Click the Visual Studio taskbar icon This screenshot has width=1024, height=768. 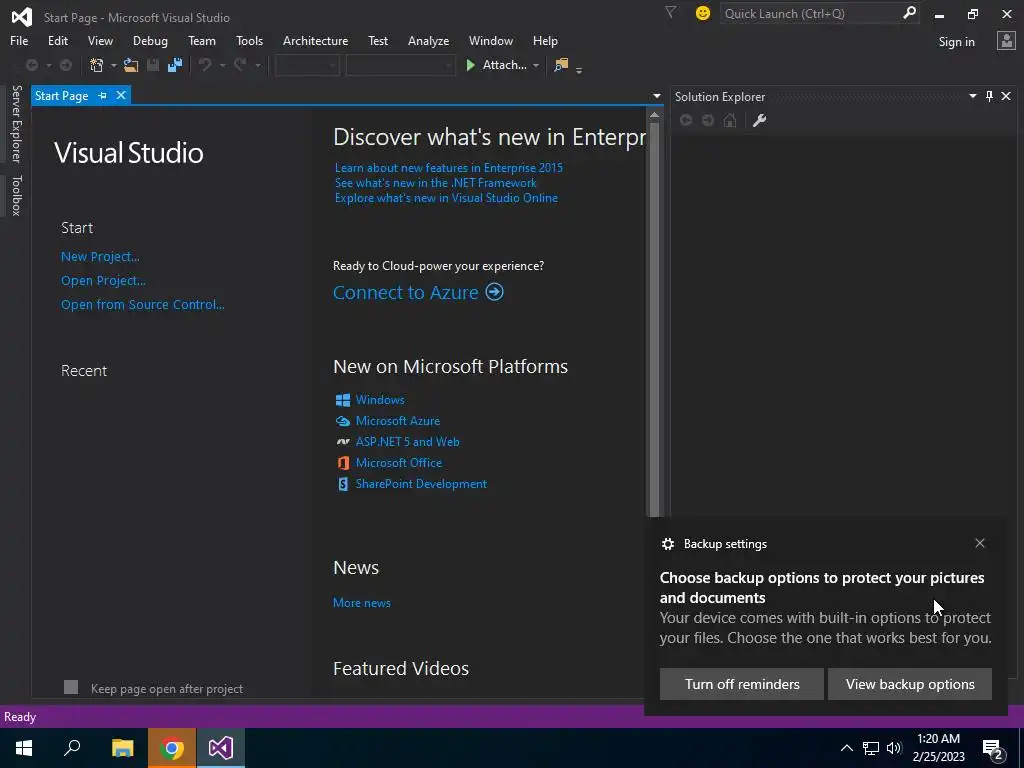point(221,748)
